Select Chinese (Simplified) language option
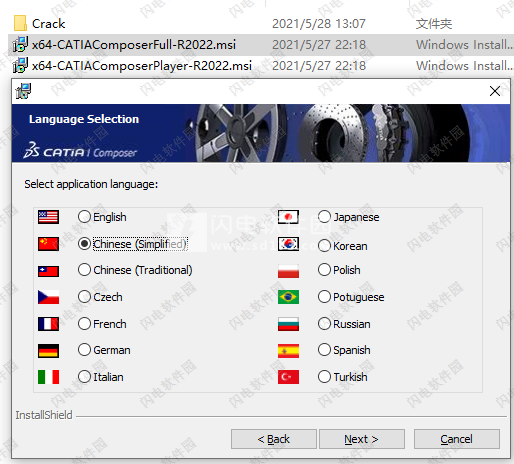This screenshot has width=514, height=464. 84,244
